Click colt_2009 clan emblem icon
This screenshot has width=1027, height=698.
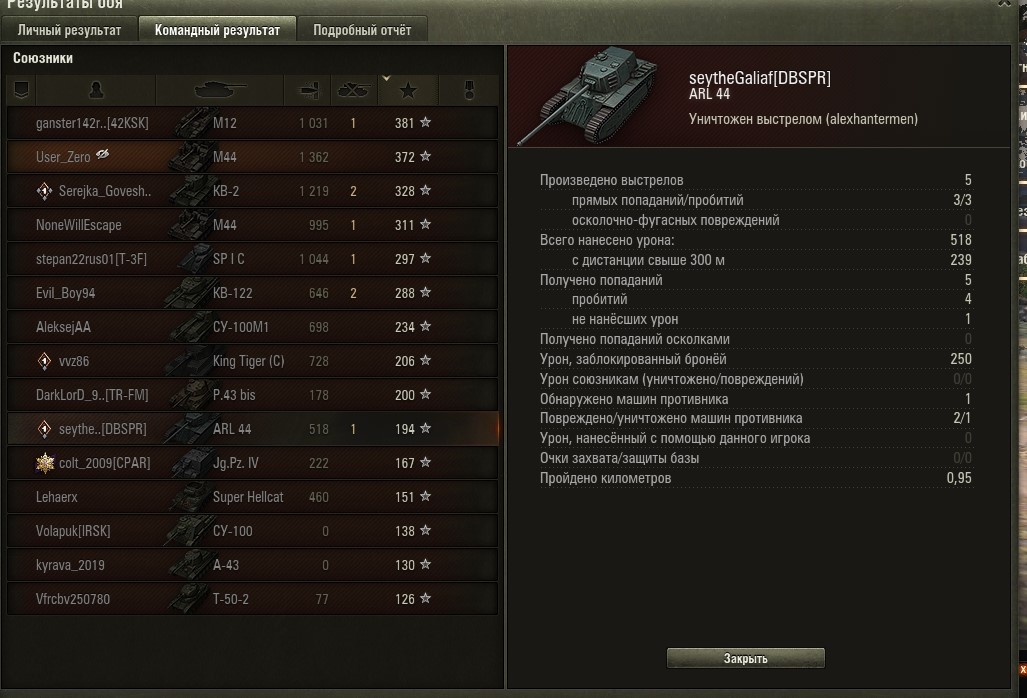(45, 463)
